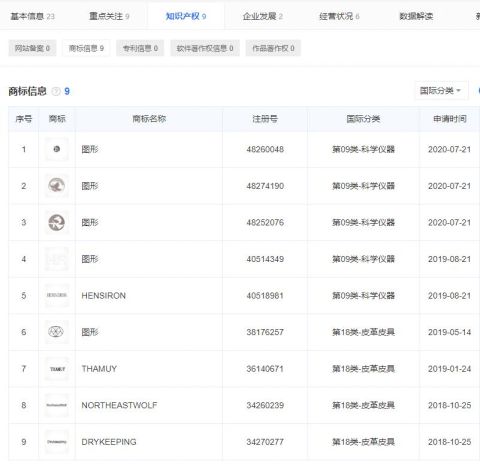Open the THAMUY trademark logo thumbnail
Screen dimensions: 480x467
coord(57,369)
